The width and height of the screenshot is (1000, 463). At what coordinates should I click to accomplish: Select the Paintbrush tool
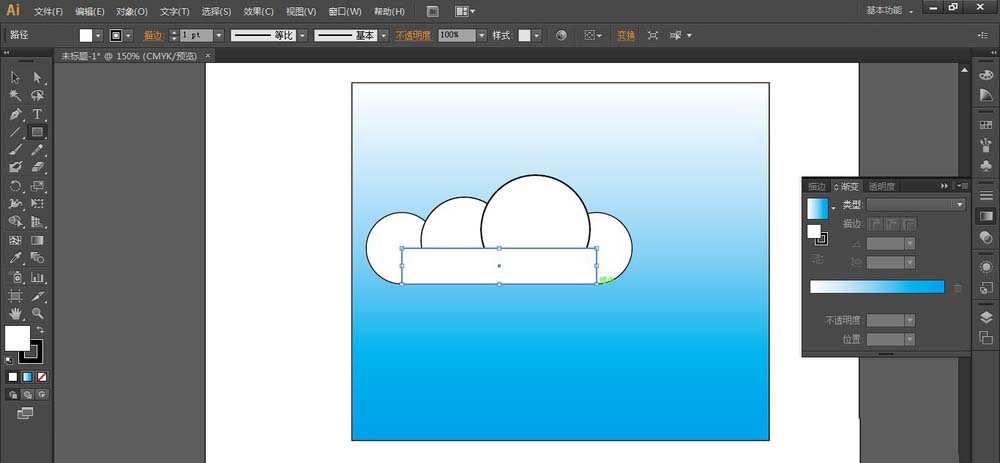[16, 150]
